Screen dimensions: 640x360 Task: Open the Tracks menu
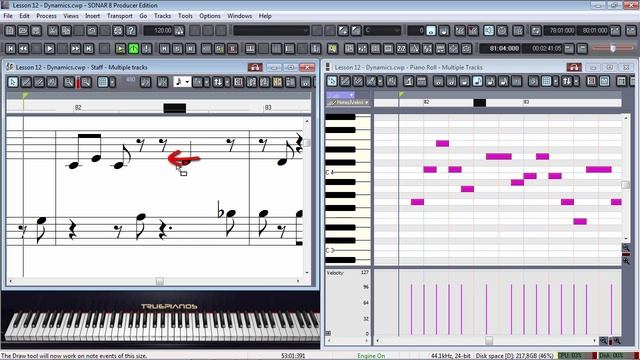(162, 16)
